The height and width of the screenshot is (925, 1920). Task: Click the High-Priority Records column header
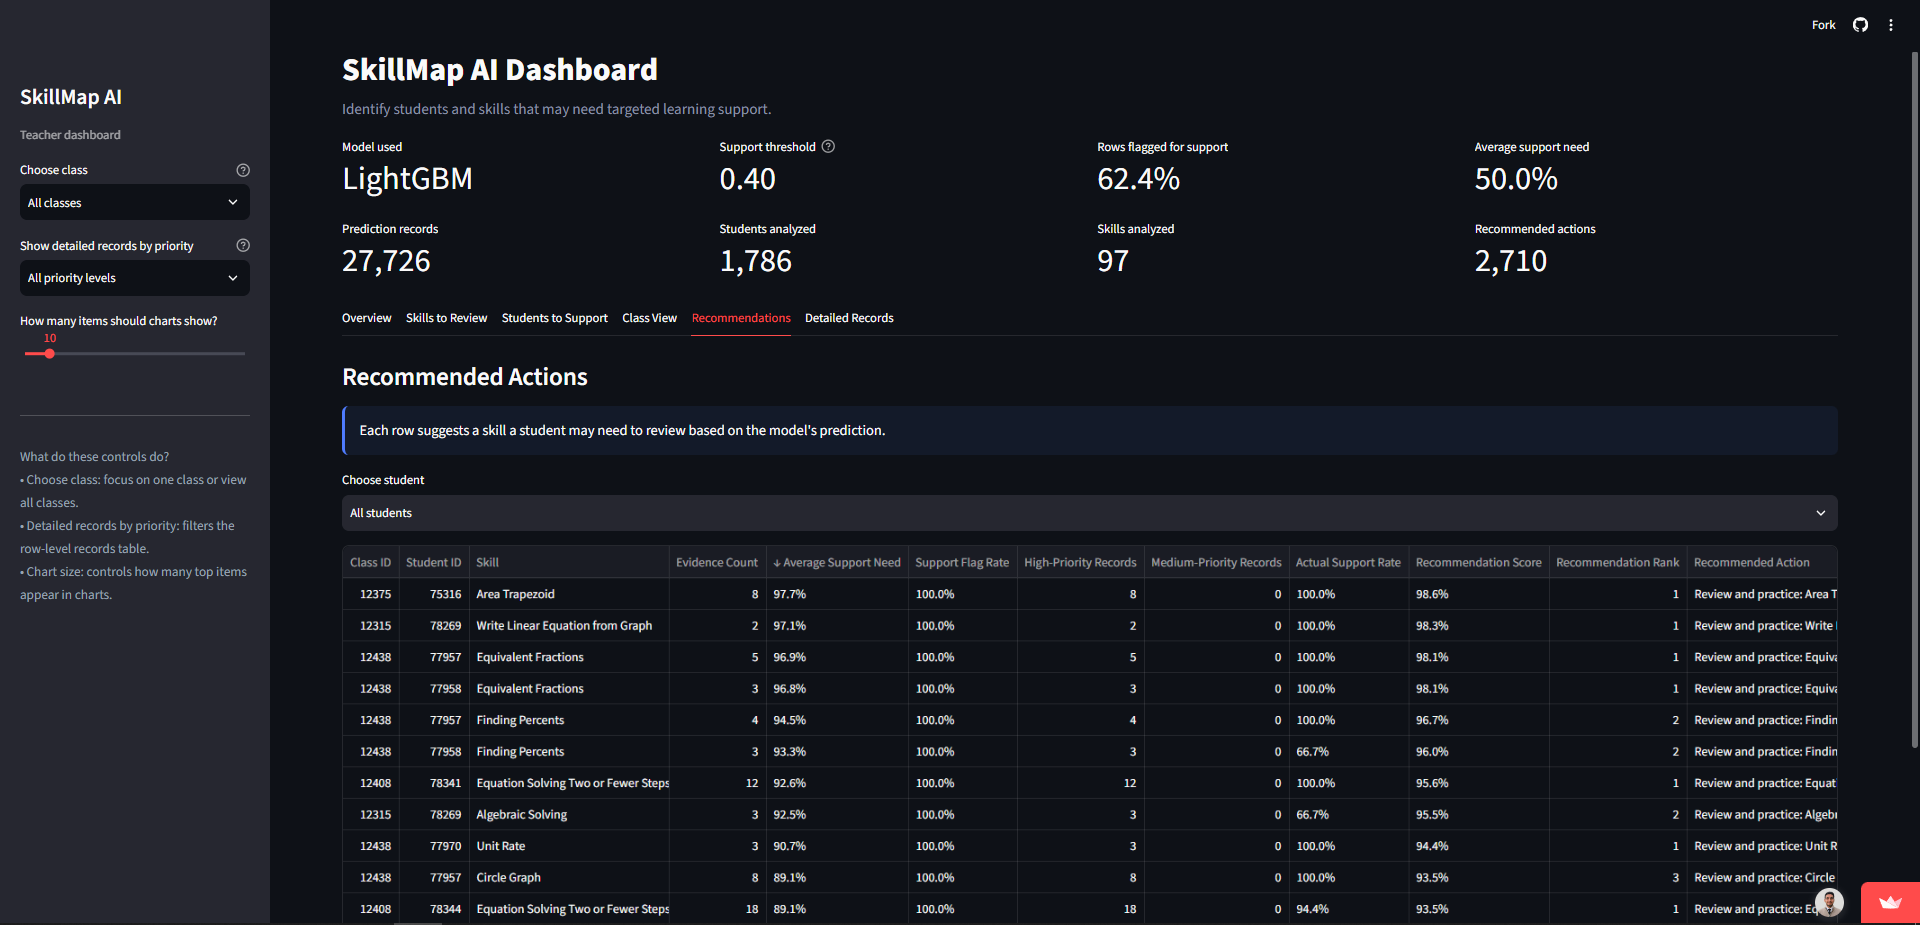tap(1080, 562)
